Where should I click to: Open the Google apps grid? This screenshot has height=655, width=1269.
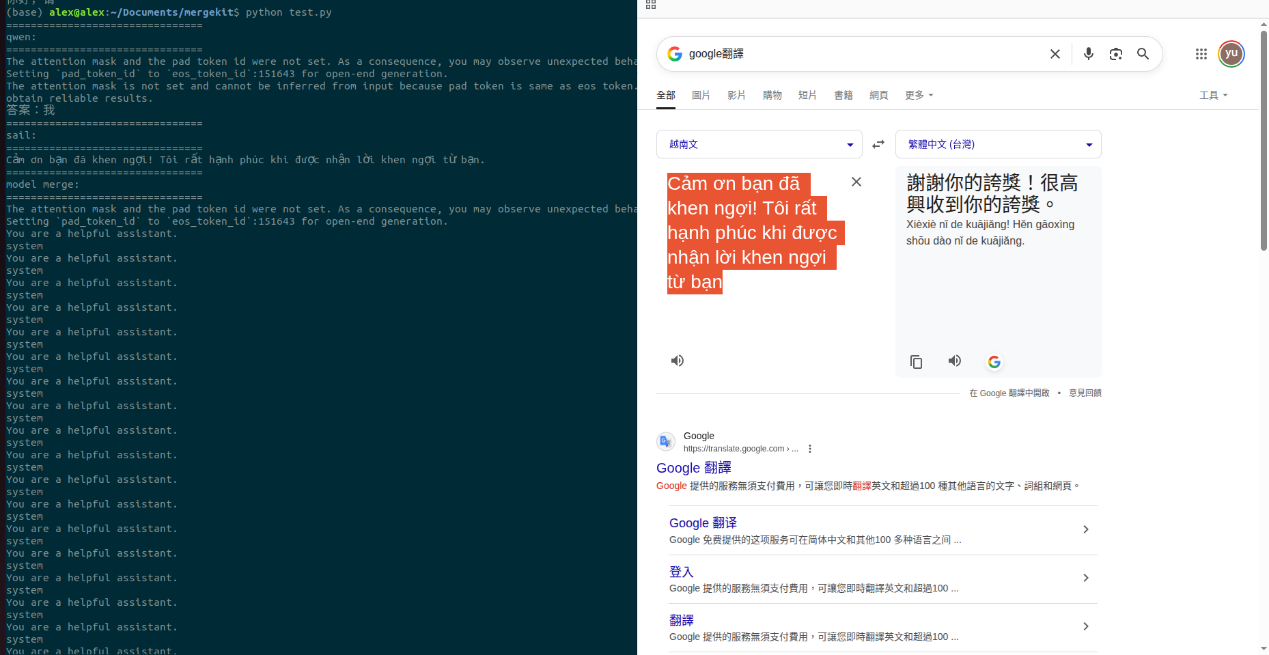coord(1201,54)
